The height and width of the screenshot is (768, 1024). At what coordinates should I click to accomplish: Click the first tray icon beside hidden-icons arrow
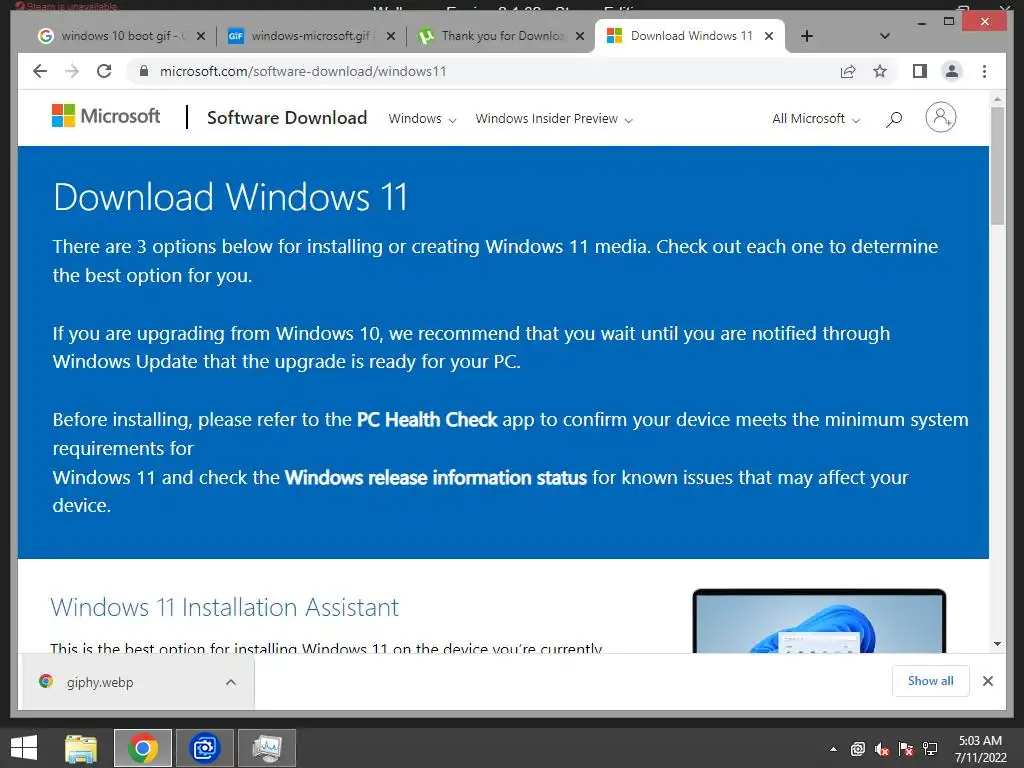pos(857,749)
